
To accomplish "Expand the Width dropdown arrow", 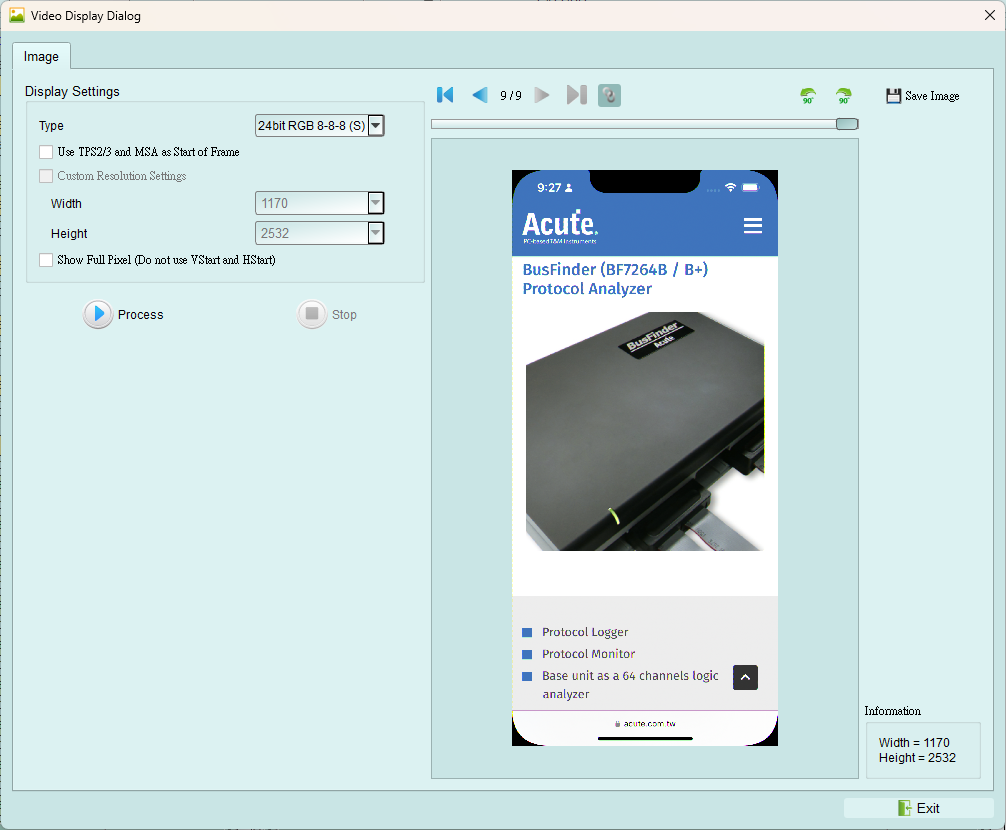I will [x=376, y=203].
